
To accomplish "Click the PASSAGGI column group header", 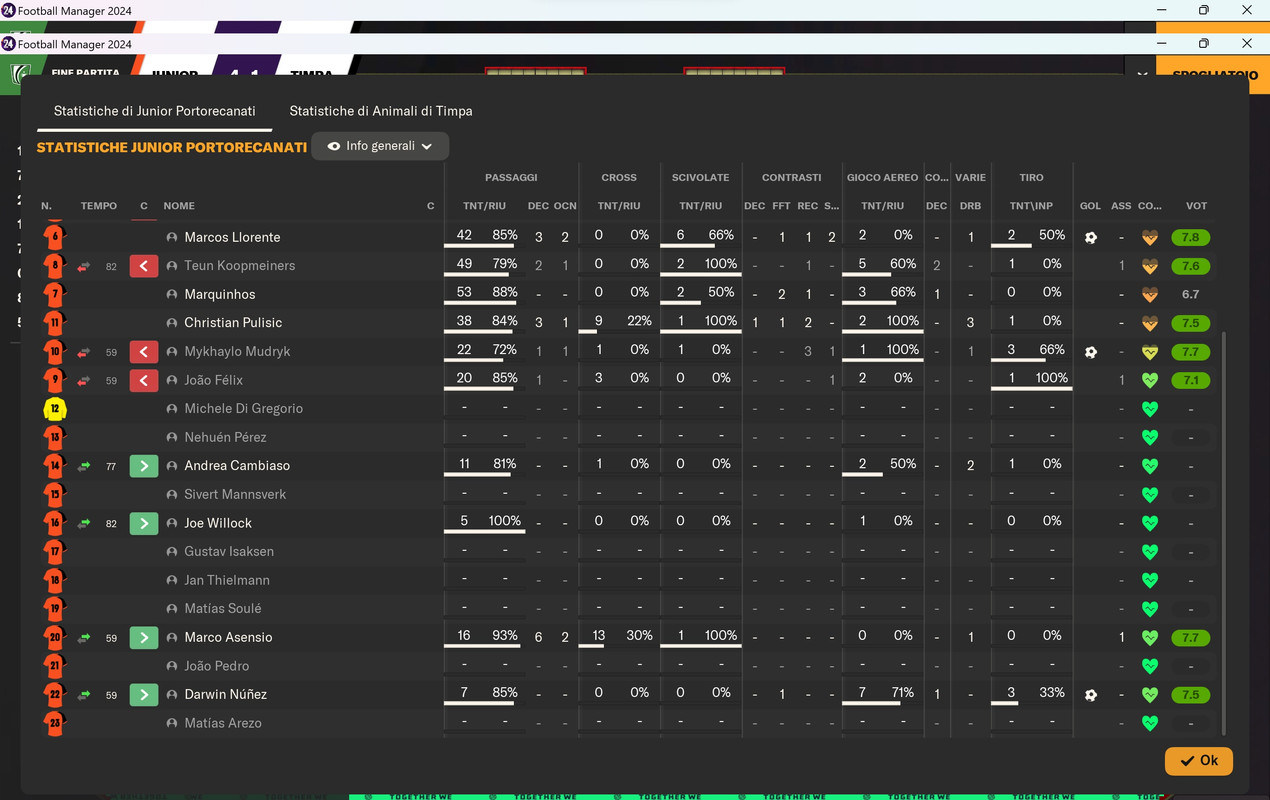I will click(x=511, y=177).
